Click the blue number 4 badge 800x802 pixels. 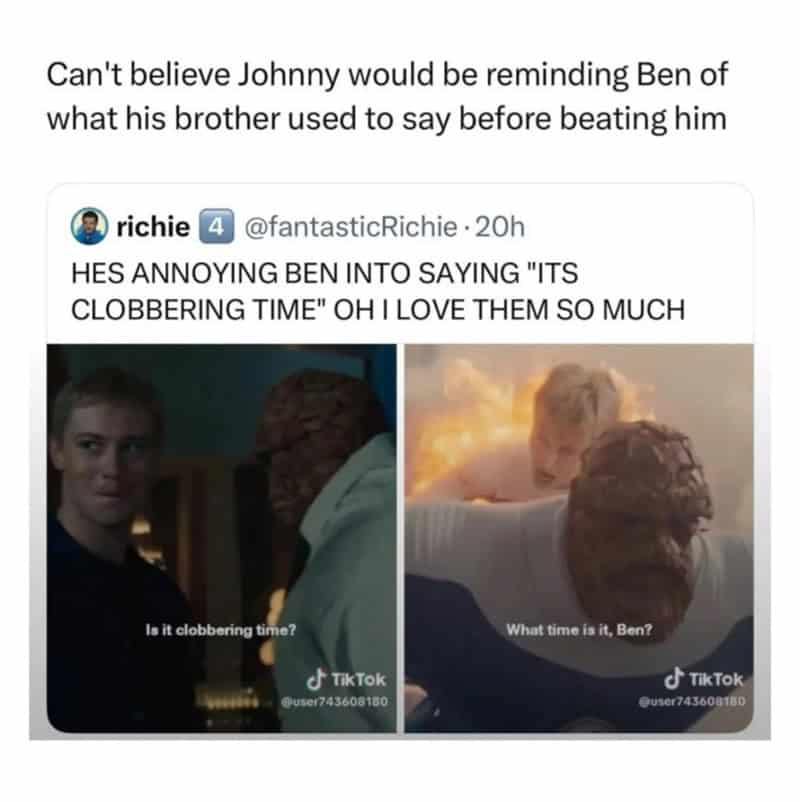(215, 227)
